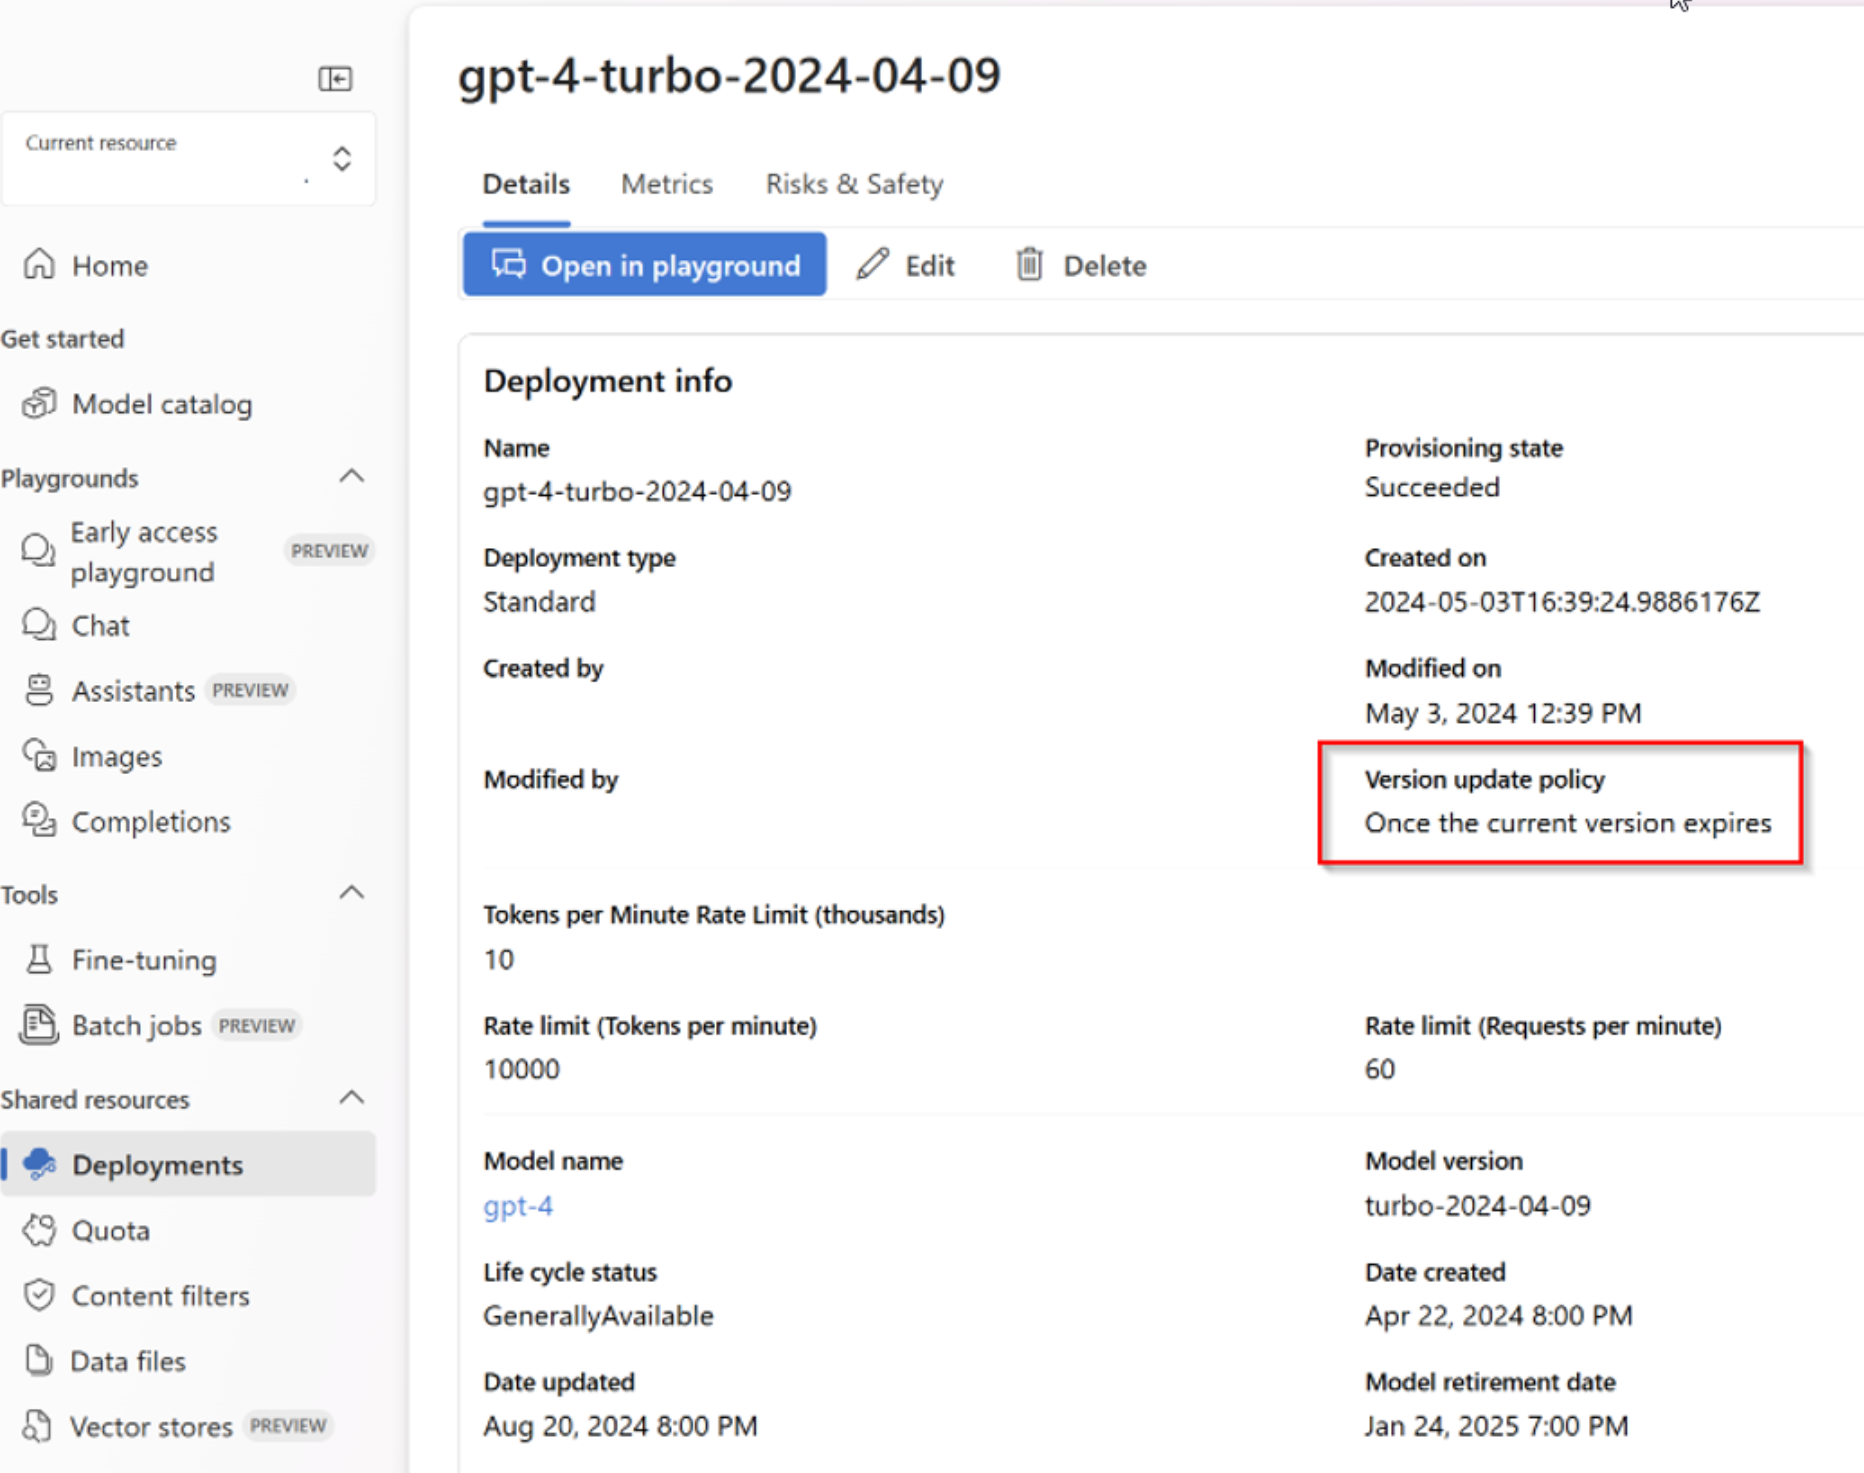1864x1473 pixels.
Task: Select Deployments in Shared resources
Action: [188, 1164]
